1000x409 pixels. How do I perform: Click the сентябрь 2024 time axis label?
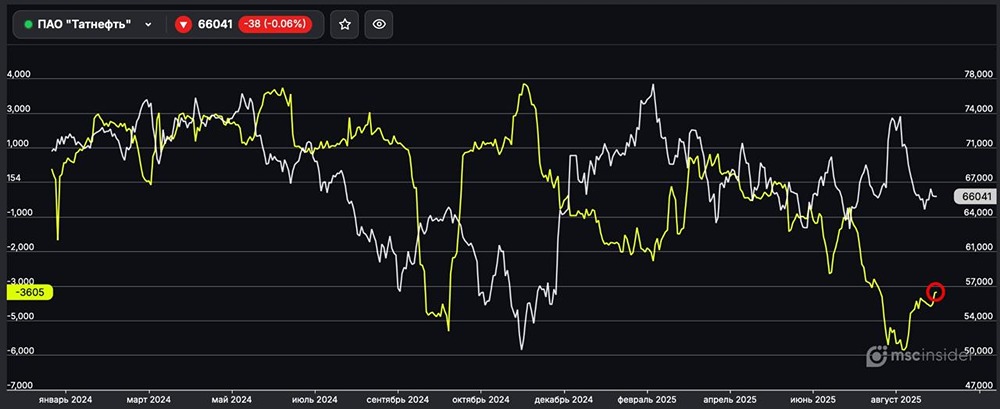click(398, 400)
